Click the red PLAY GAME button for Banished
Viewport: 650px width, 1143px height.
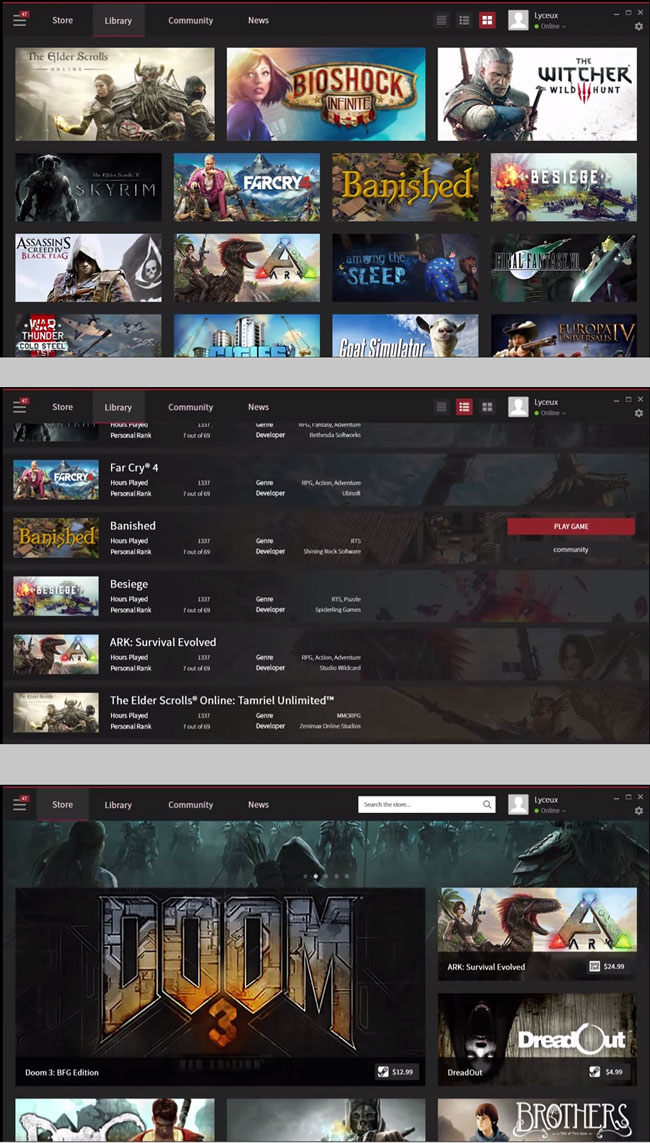pyautogui.click(x=571, y=527)
